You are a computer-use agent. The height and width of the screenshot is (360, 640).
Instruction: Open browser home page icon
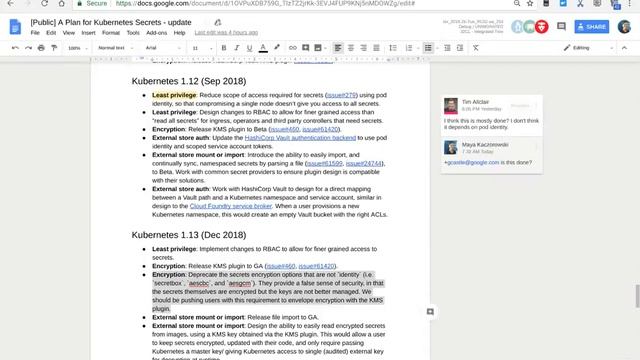61,4
